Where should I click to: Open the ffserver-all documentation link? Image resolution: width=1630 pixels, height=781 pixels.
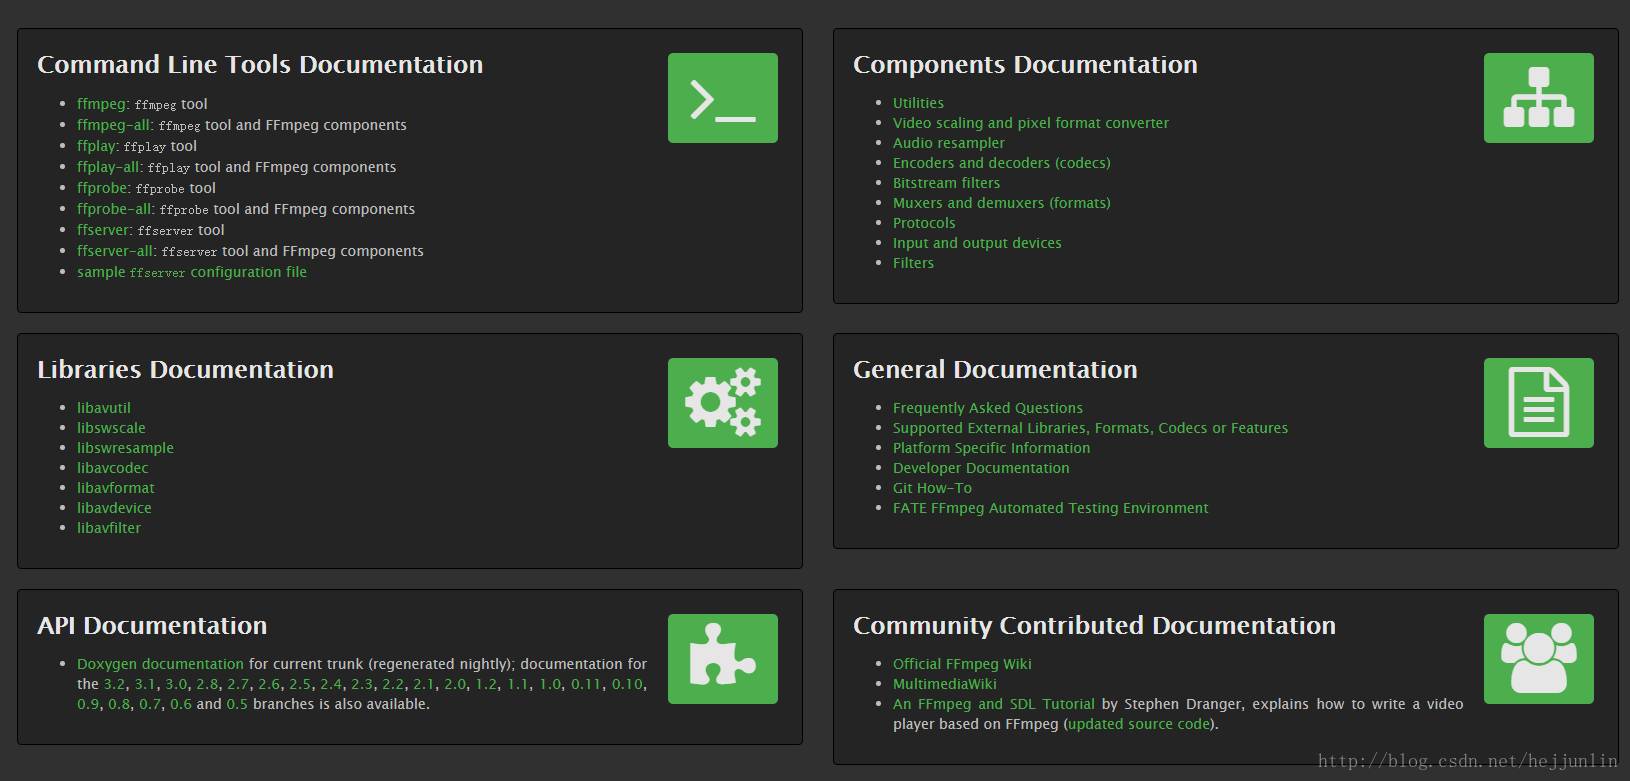pos(115,251)
